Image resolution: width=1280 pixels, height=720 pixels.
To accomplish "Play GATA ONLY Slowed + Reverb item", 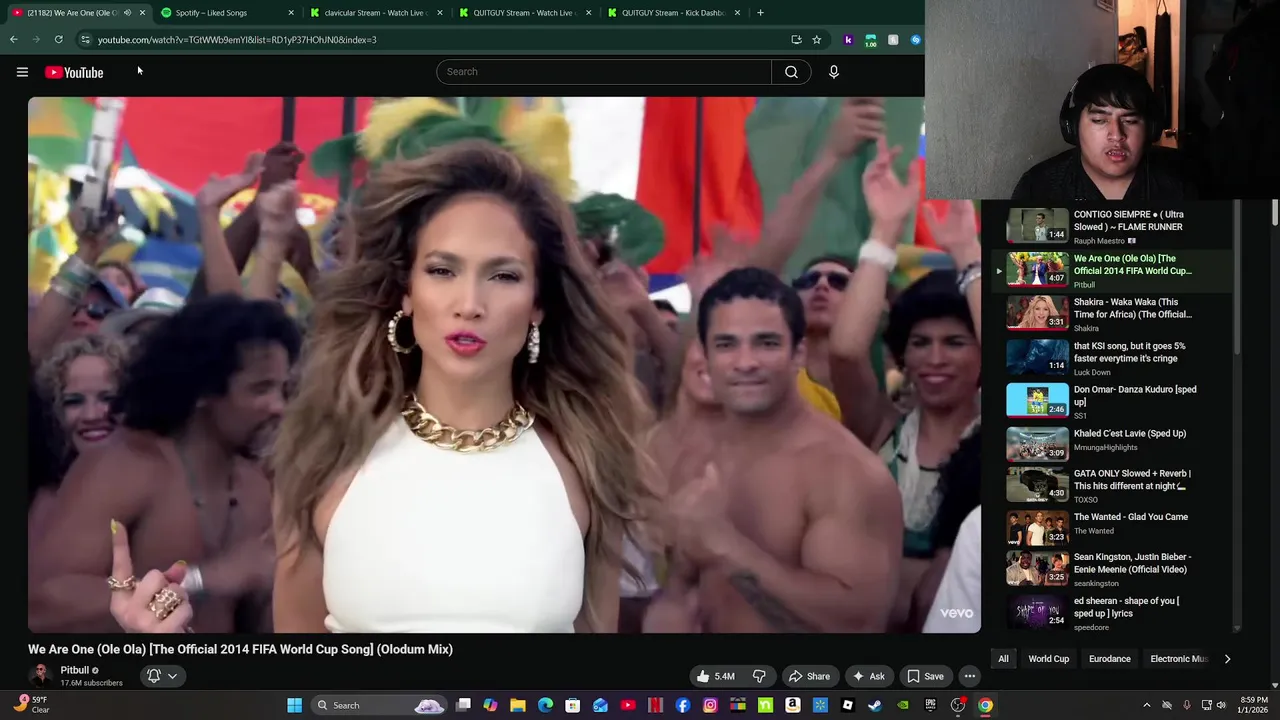I will (x=1112, y=485).
